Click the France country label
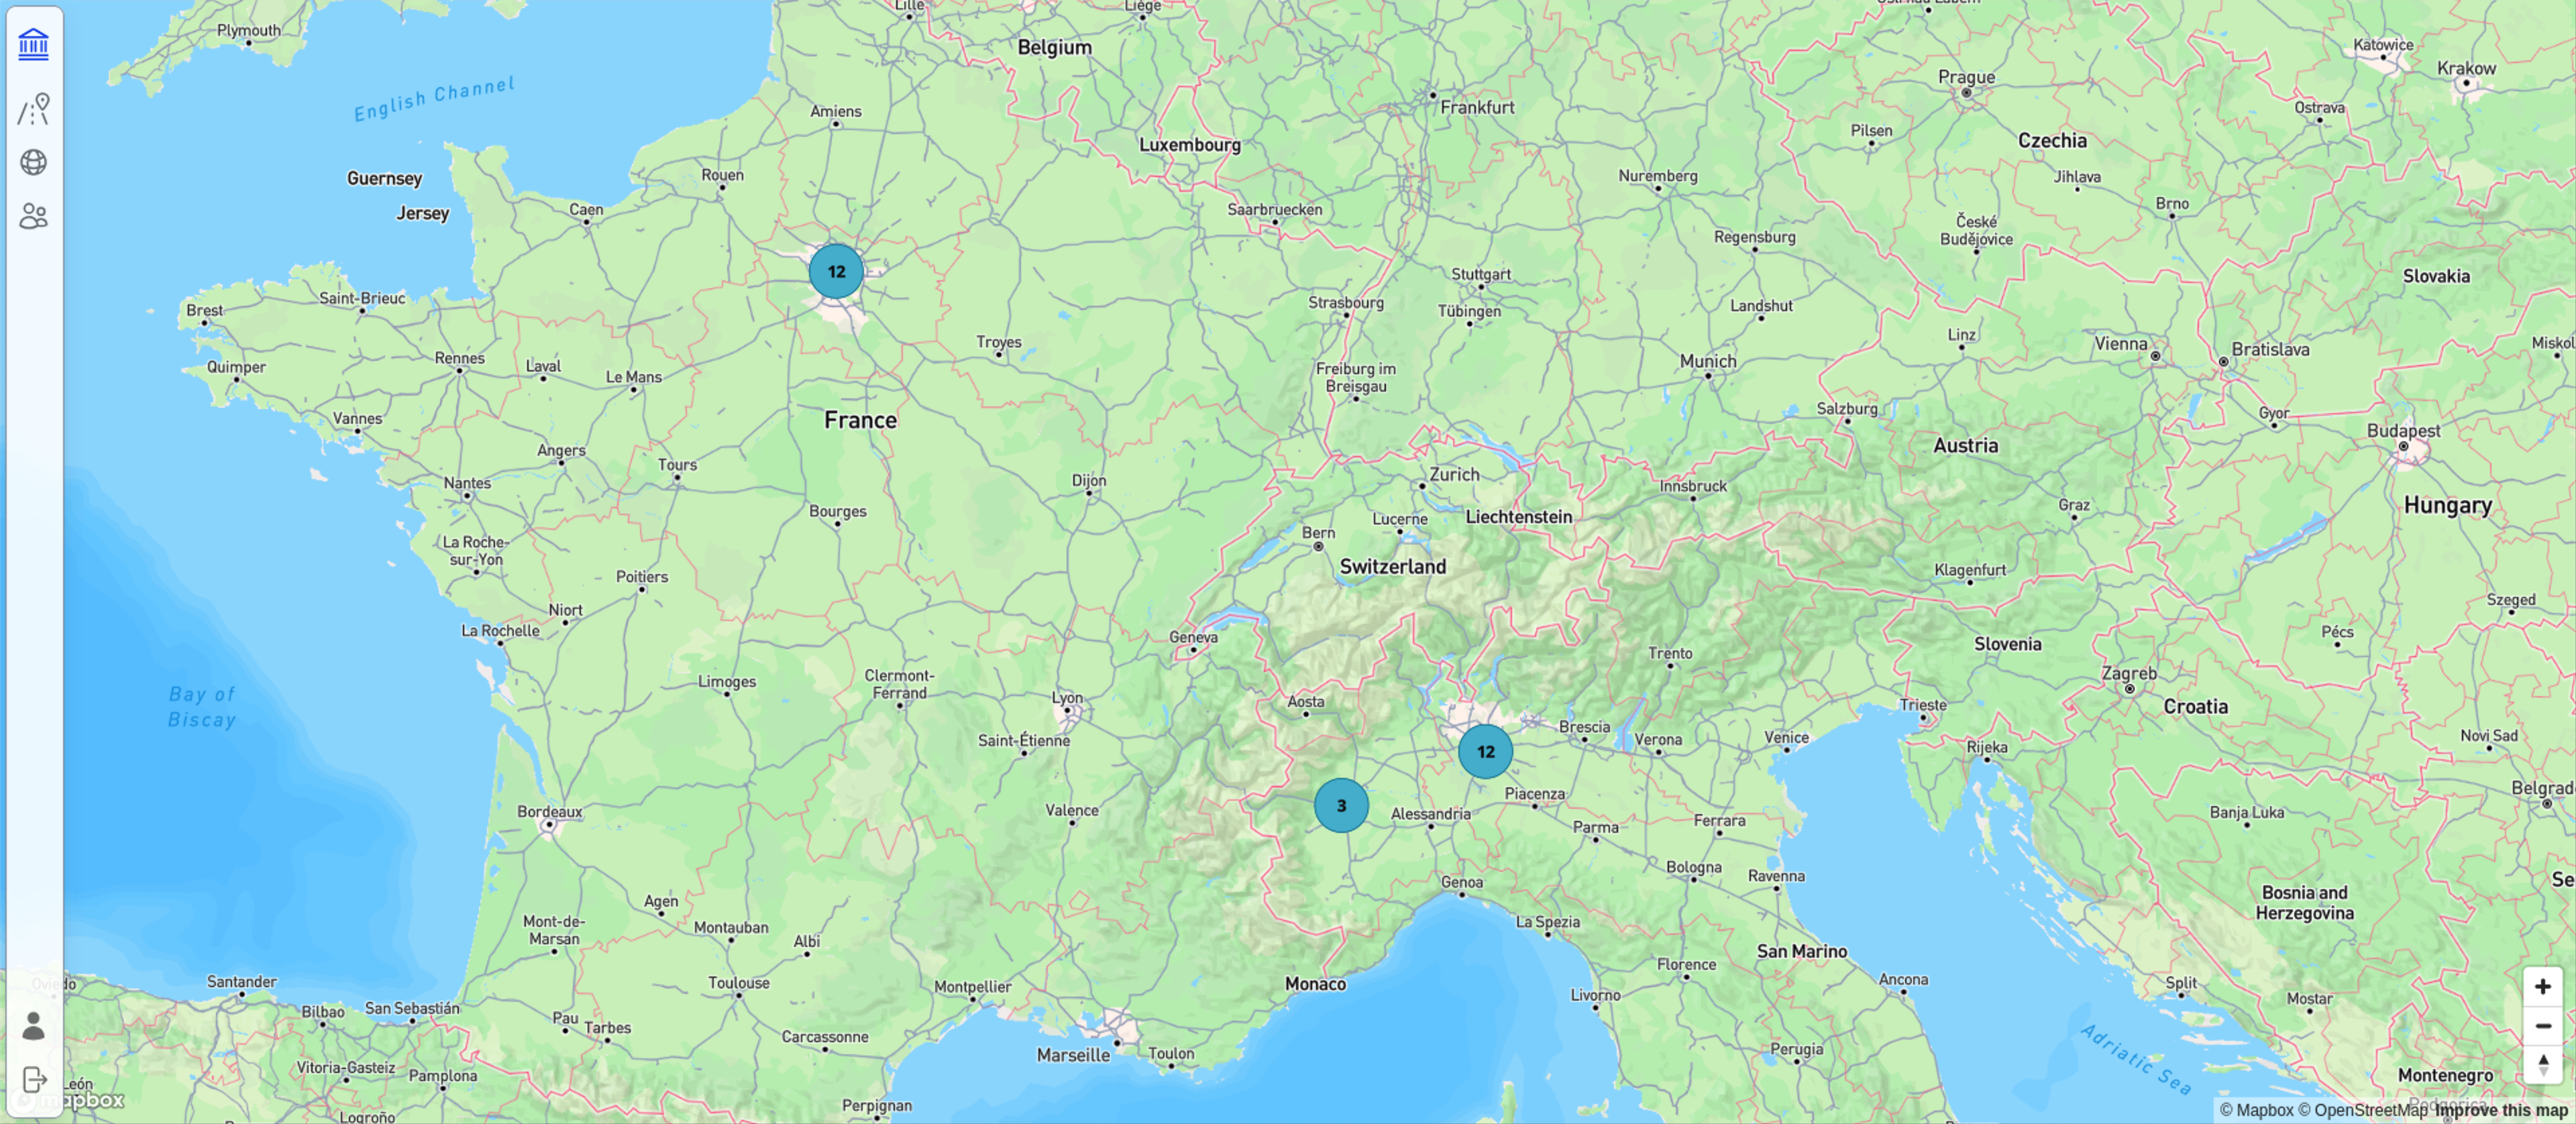The width and height of the screenshot is (2576, 1124). 860,420
